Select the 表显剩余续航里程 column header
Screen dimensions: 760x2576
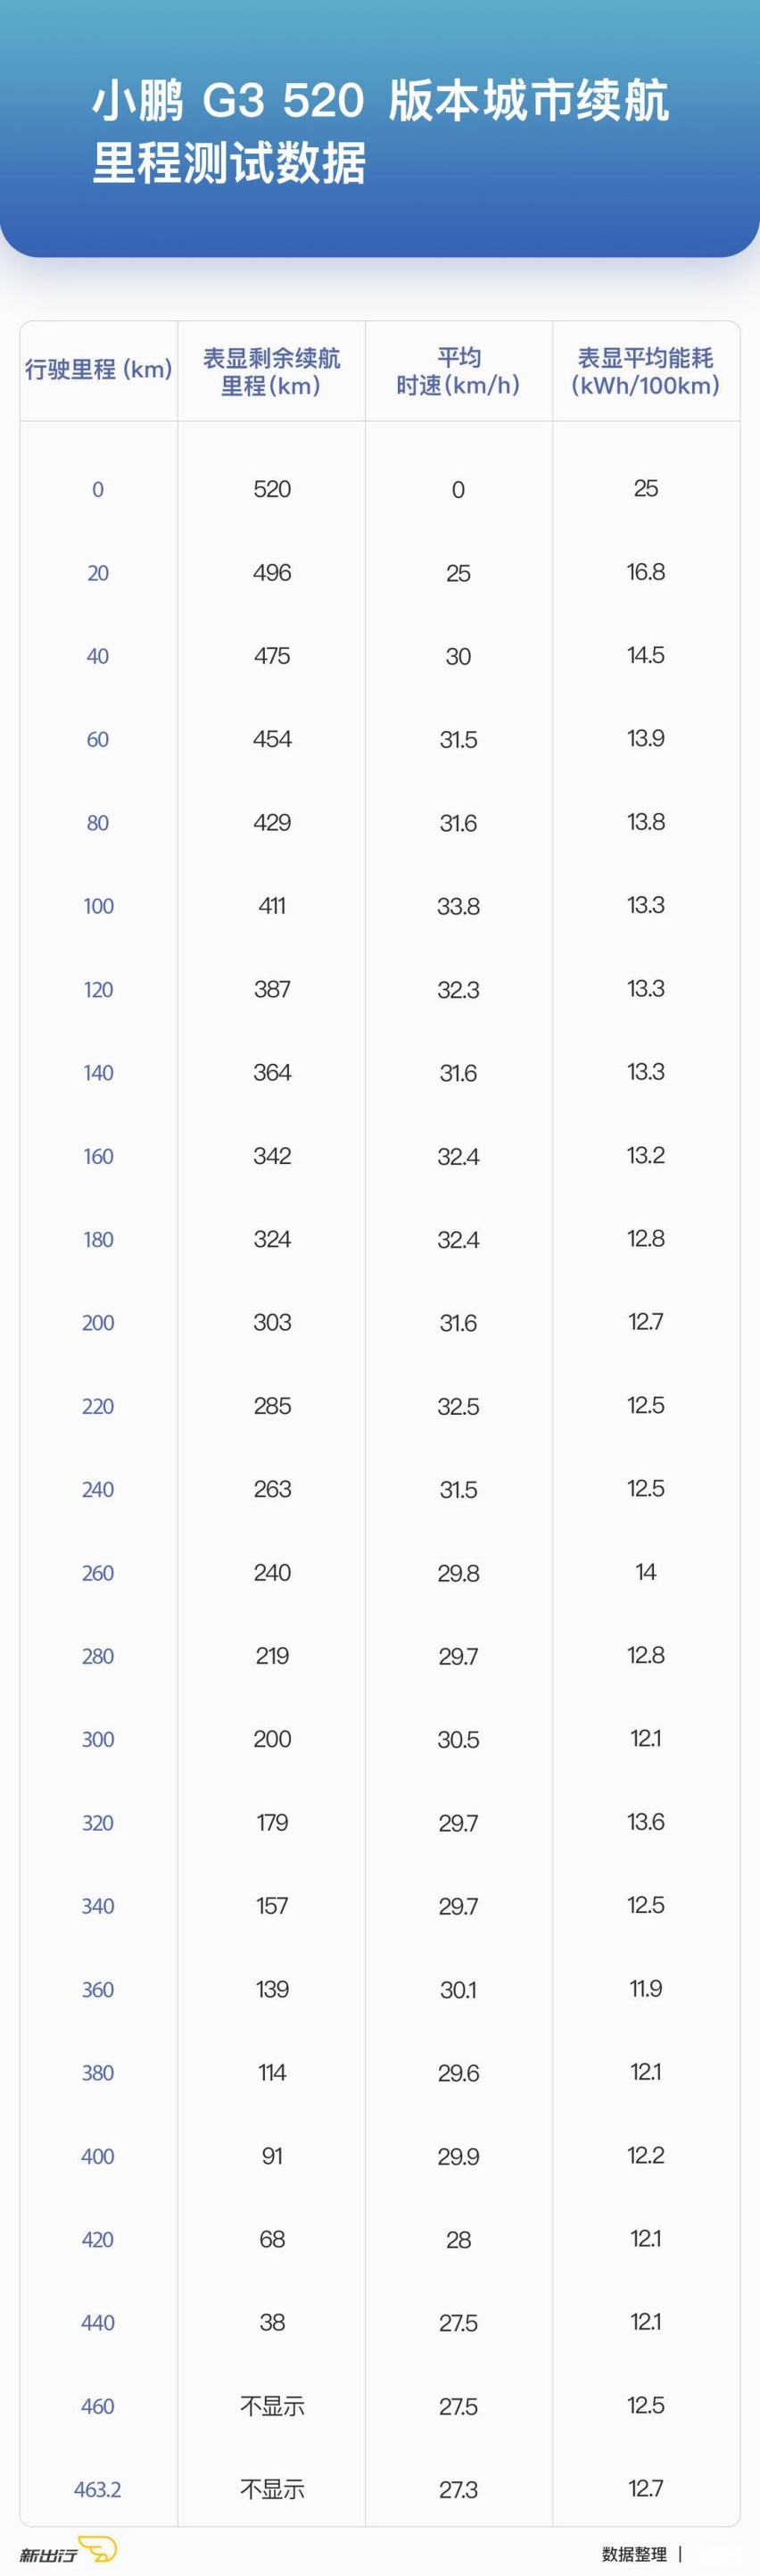(x=271, y=371)
